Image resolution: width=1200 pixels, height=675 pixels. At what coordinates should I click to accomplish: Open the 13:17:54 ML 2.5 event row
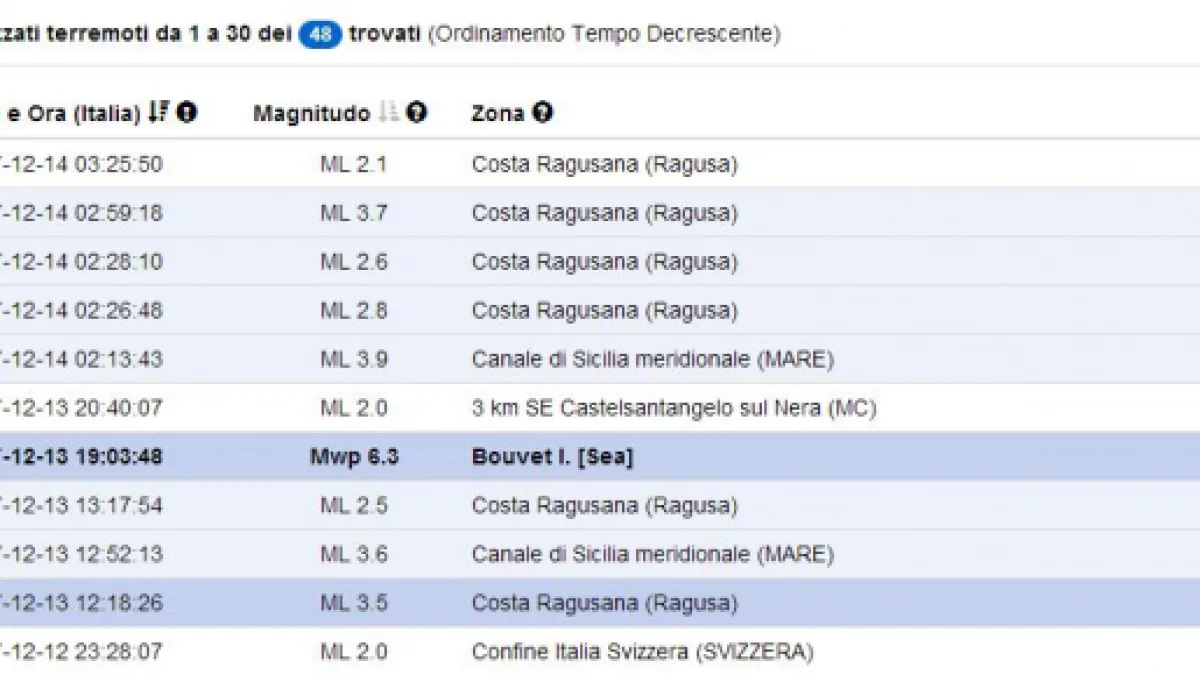[604, 505]
